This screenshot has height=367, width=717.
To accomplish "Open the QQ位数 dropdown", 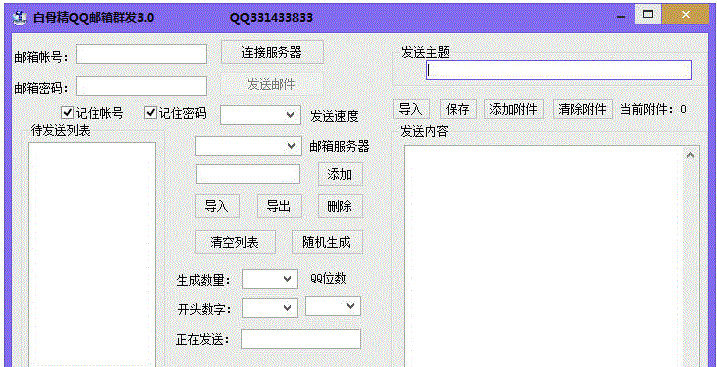I will 333,306.
